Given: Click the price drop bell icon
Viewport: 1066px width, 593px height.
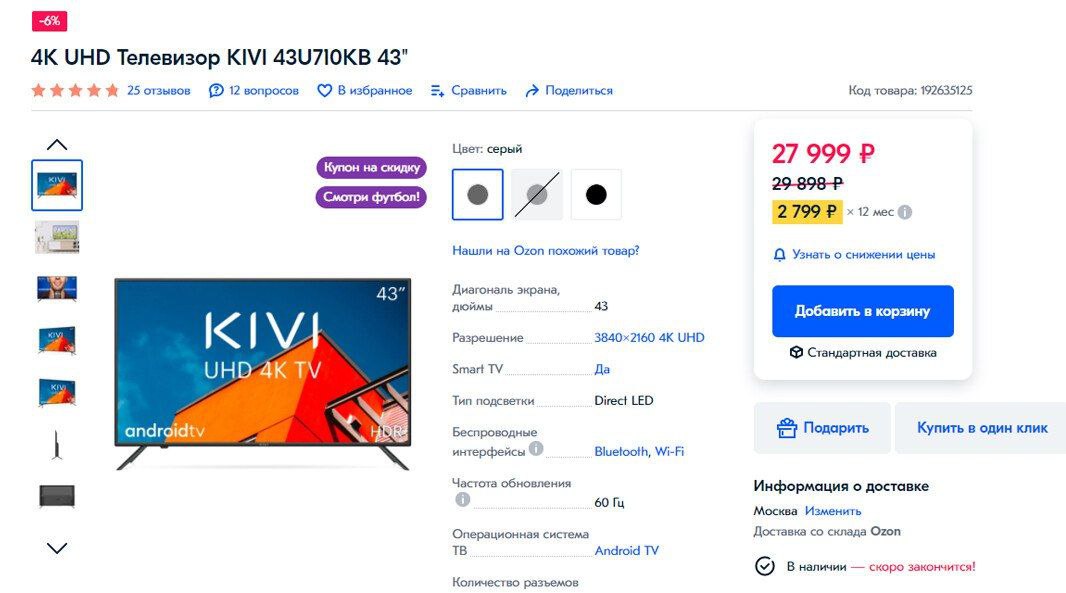Looking at the screenshot, I should [x=779, y=254].
